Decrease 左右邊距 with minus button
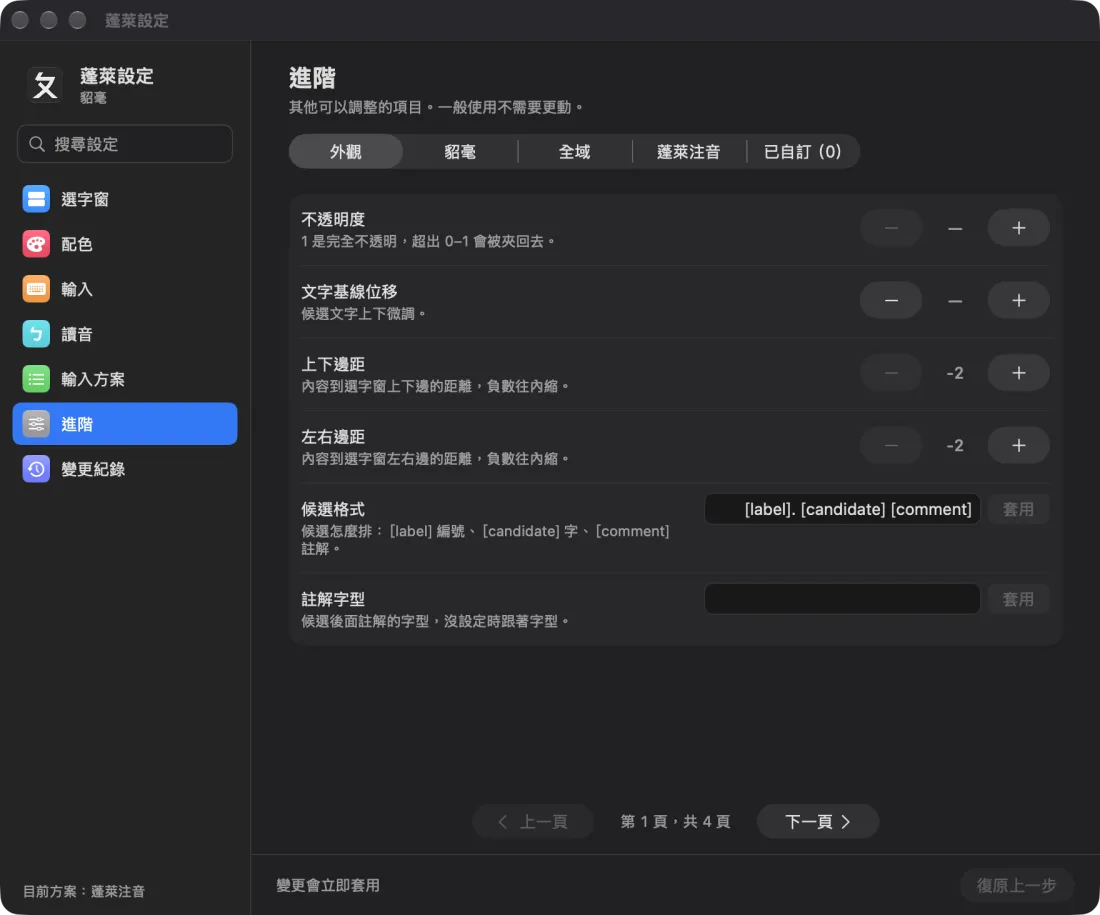The height and width of the screenshot is (915, 1100). pos(891,445)
